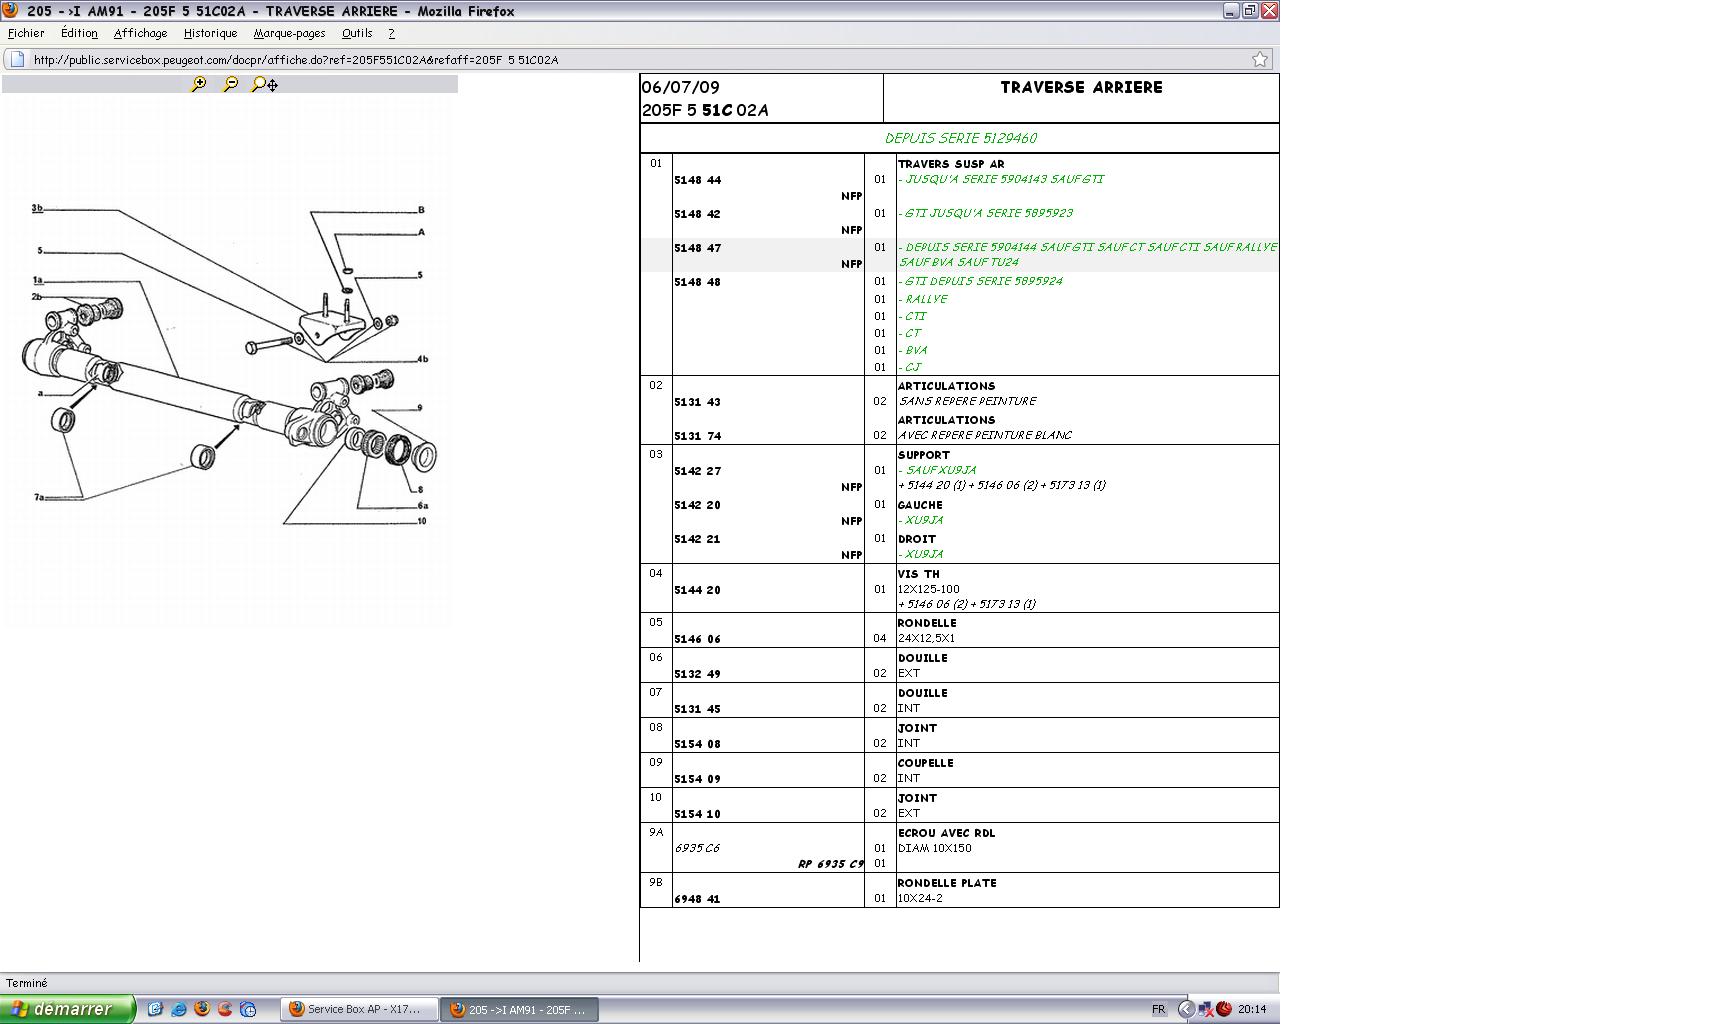Click the address bar URL field
This screenshot has height=1024, width=1711.
click(x=640, y=59)
